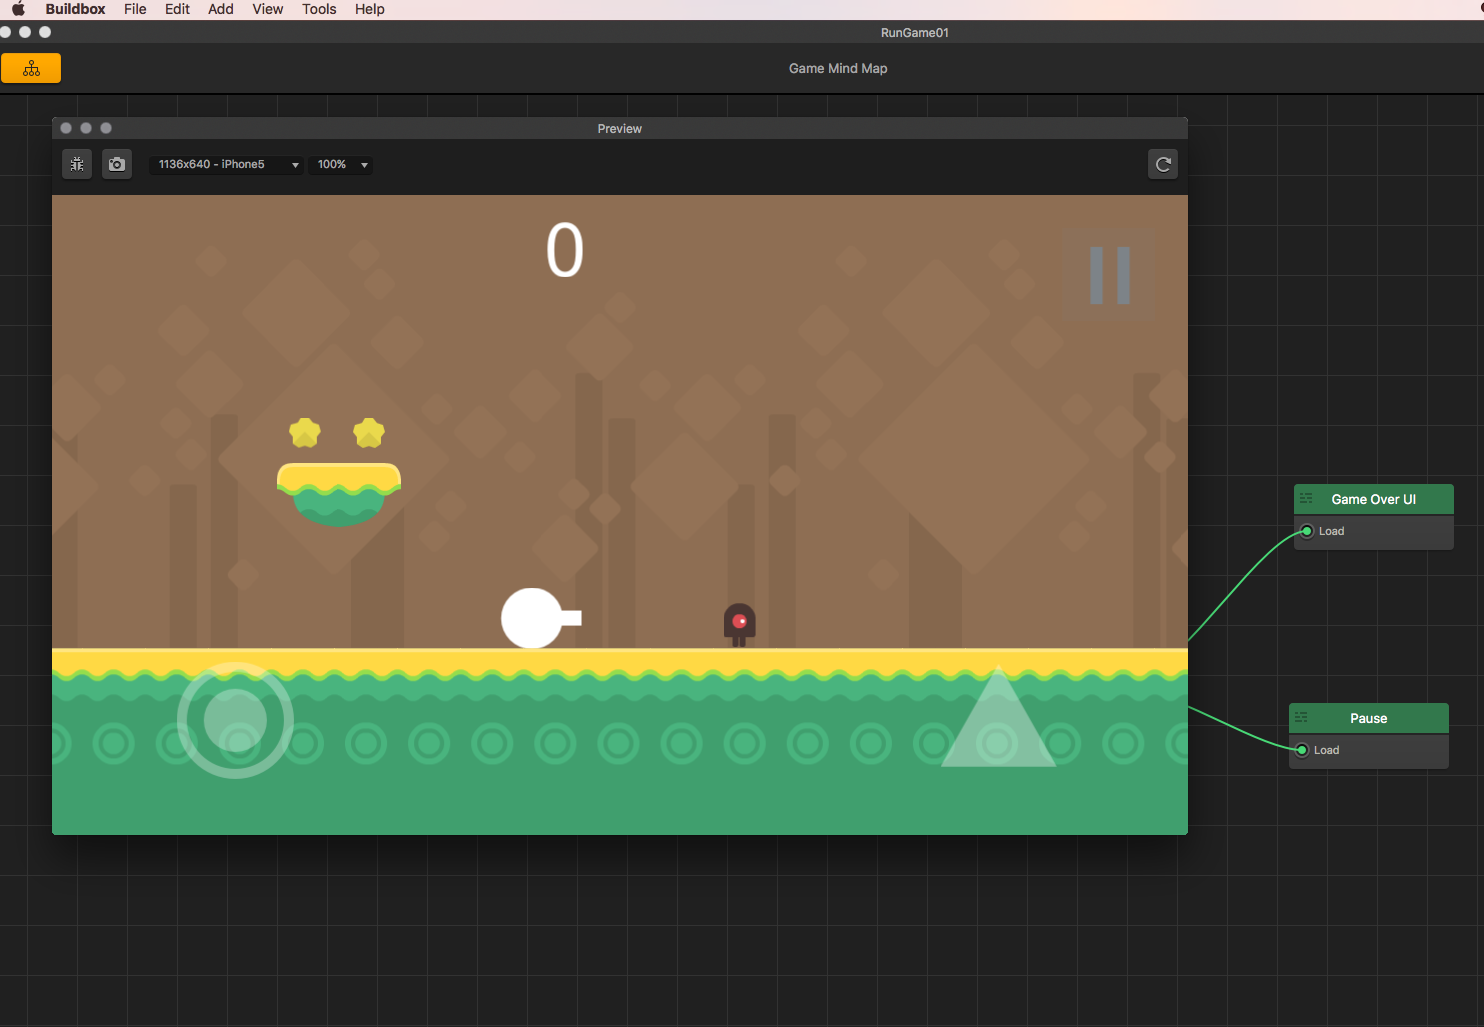Click the list icon on Game Over UI node
This screenshot has height=1027, width=1484.
[x=1306, y=499]
